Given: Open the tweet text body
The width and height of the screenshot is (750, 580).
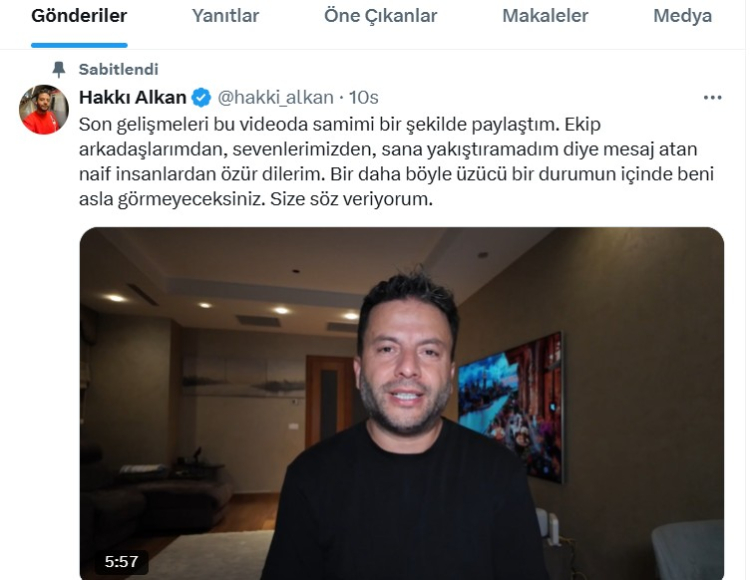Looking at the screenshot, I should tap(397, 162).
